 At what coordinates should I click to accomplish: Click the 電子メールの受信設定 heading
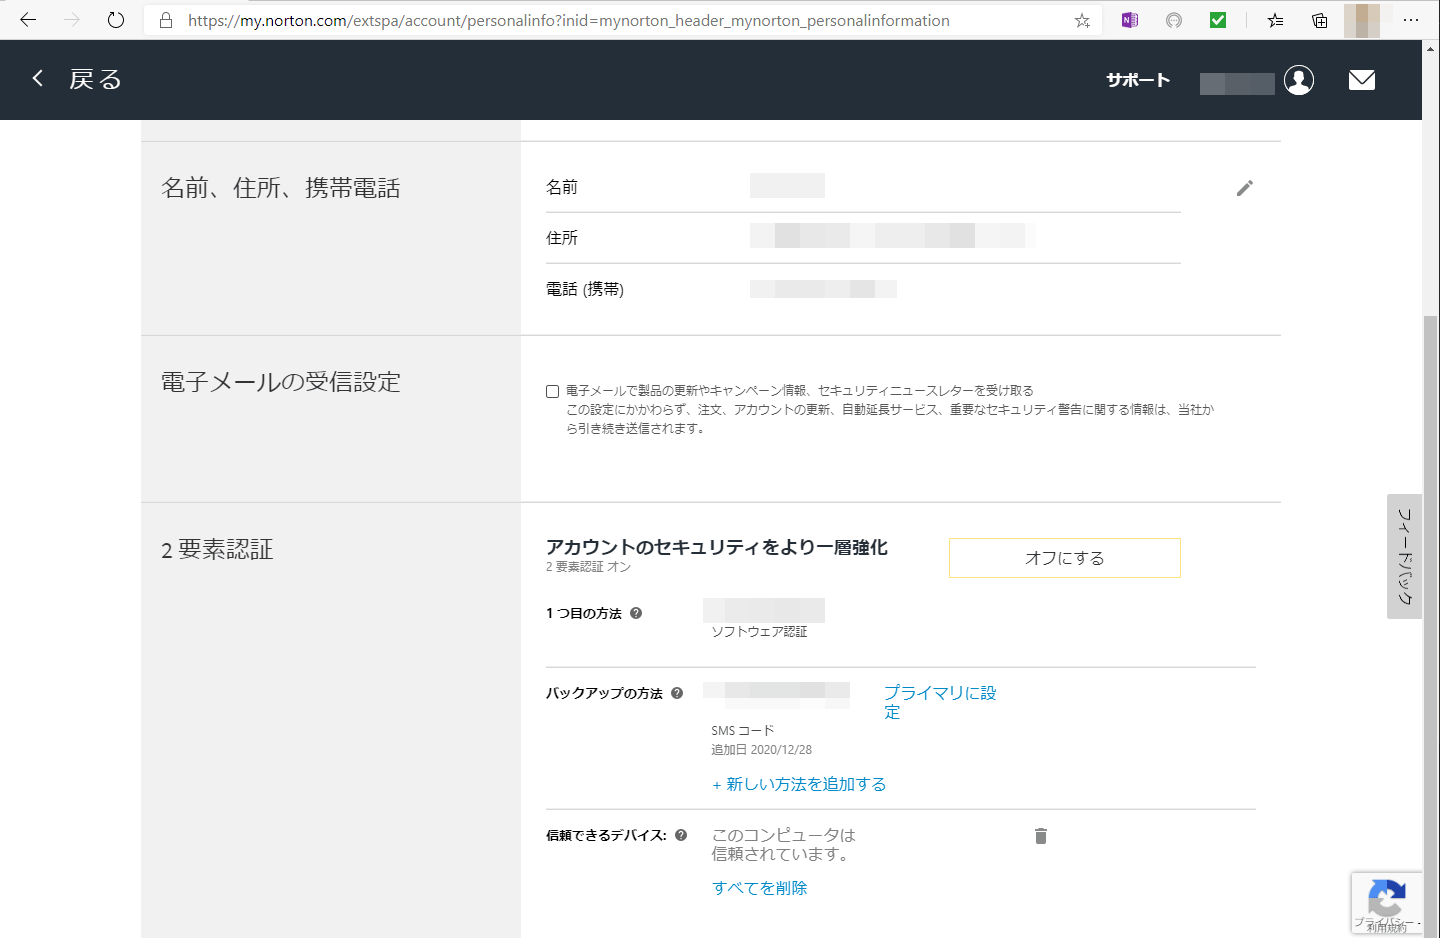(281, 382)
